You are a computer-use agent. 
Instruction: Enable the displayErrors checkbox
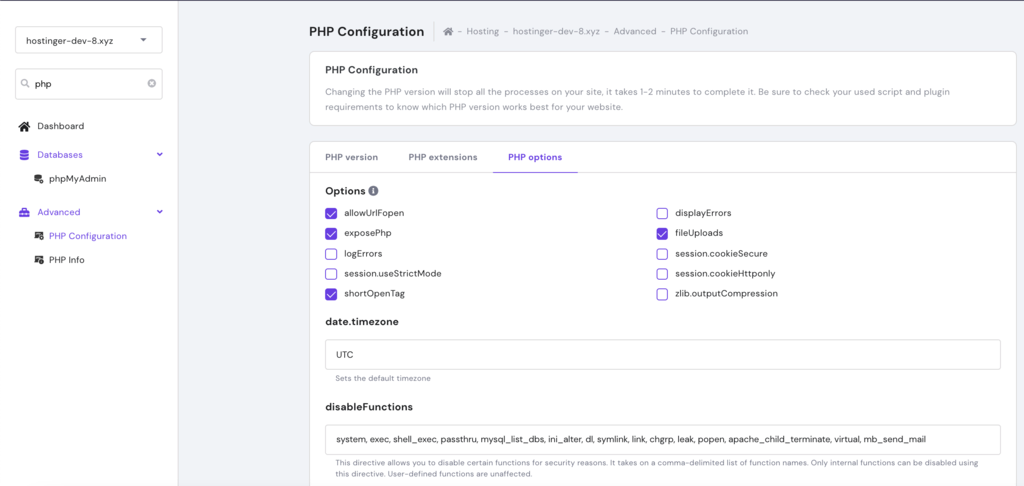pos(662,213)
